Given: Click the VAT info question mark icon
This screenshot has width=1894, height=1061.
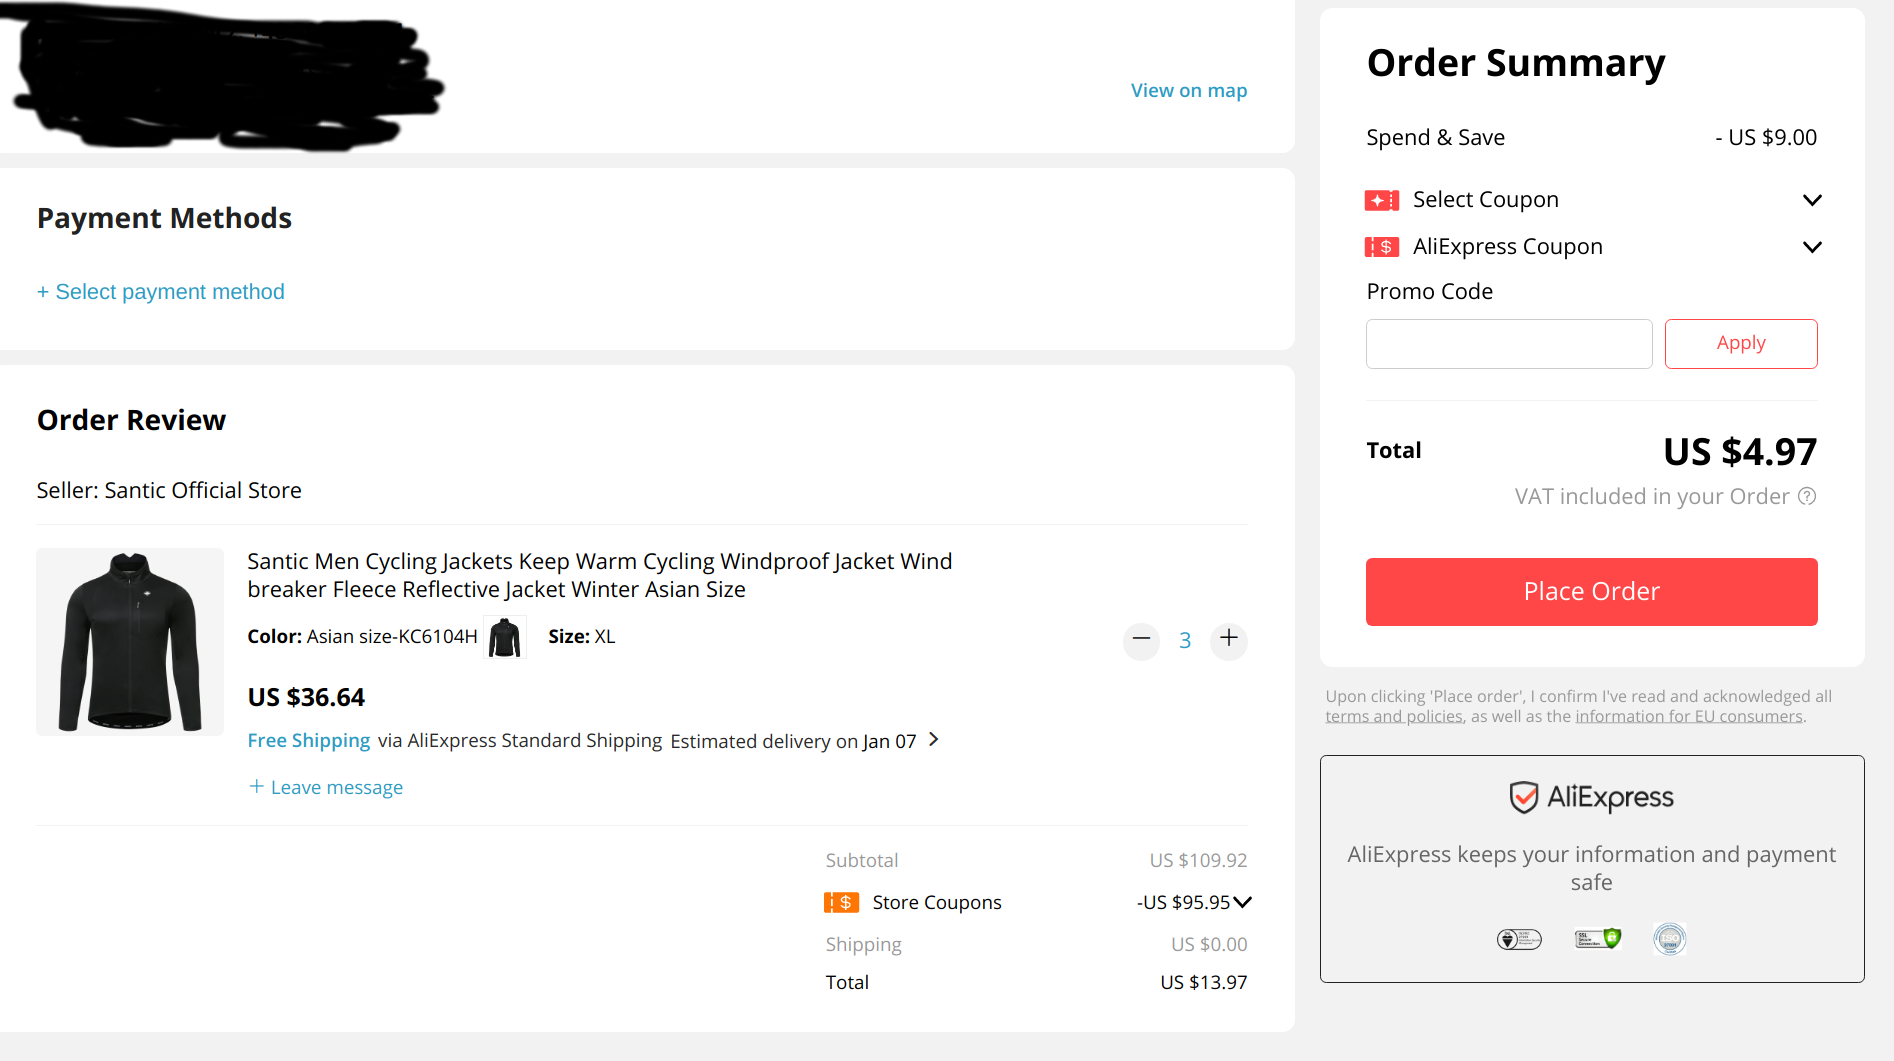Looking at the screenshot, I should [x=1807, y=497].
